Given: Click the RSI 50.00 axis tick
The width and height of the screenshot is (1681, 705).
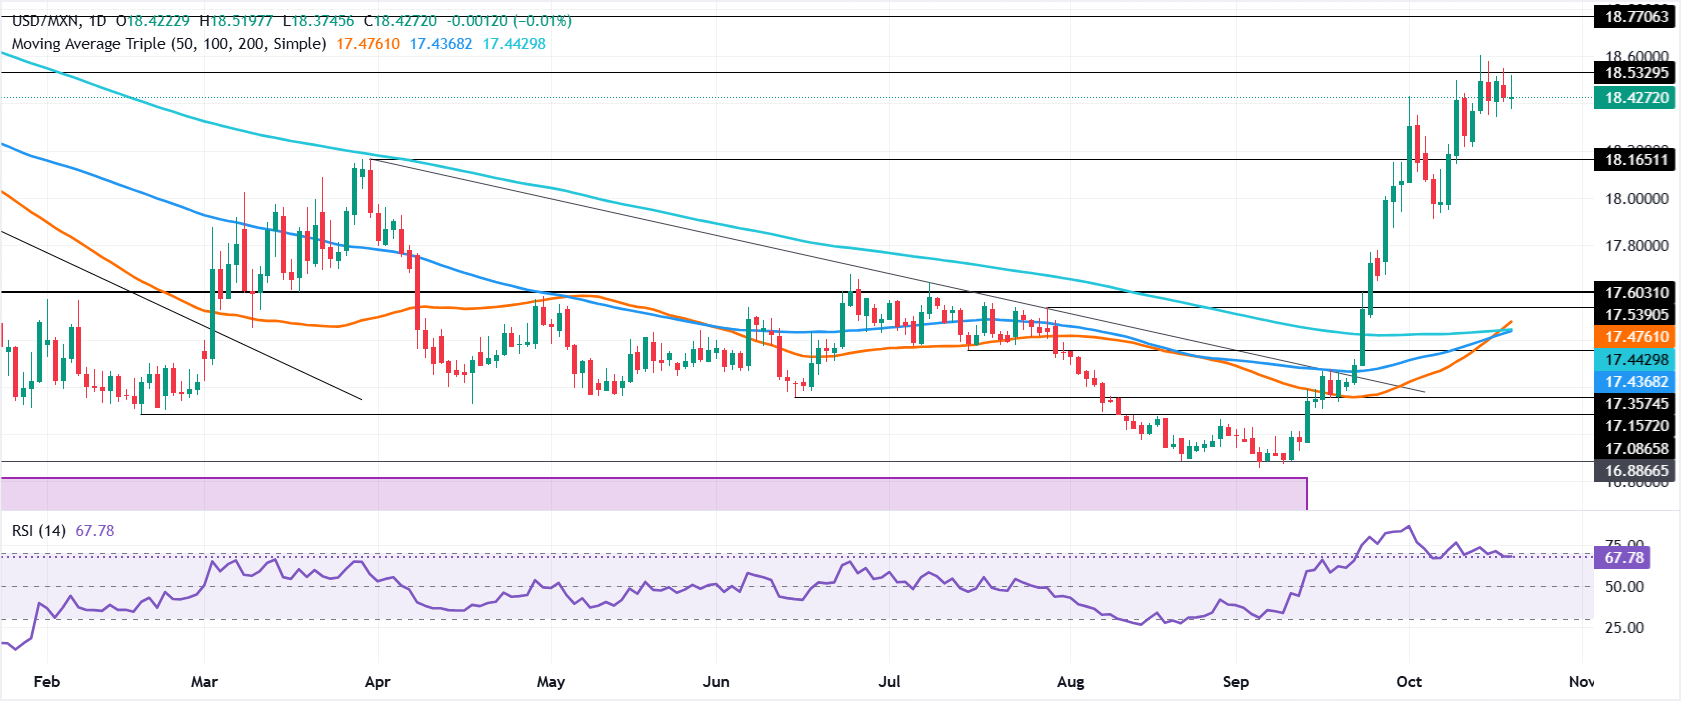Looking at the screenshot, I should point(1625,587).
